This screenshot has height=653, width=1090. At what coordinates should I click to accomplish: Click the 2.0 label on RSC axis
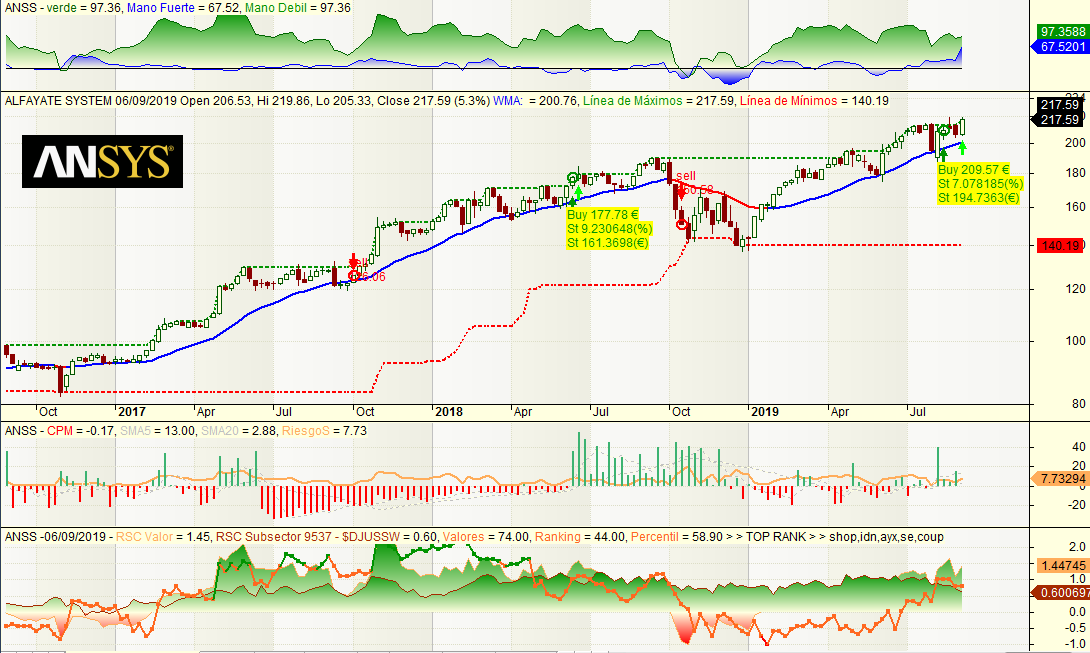pos(1077,547)
